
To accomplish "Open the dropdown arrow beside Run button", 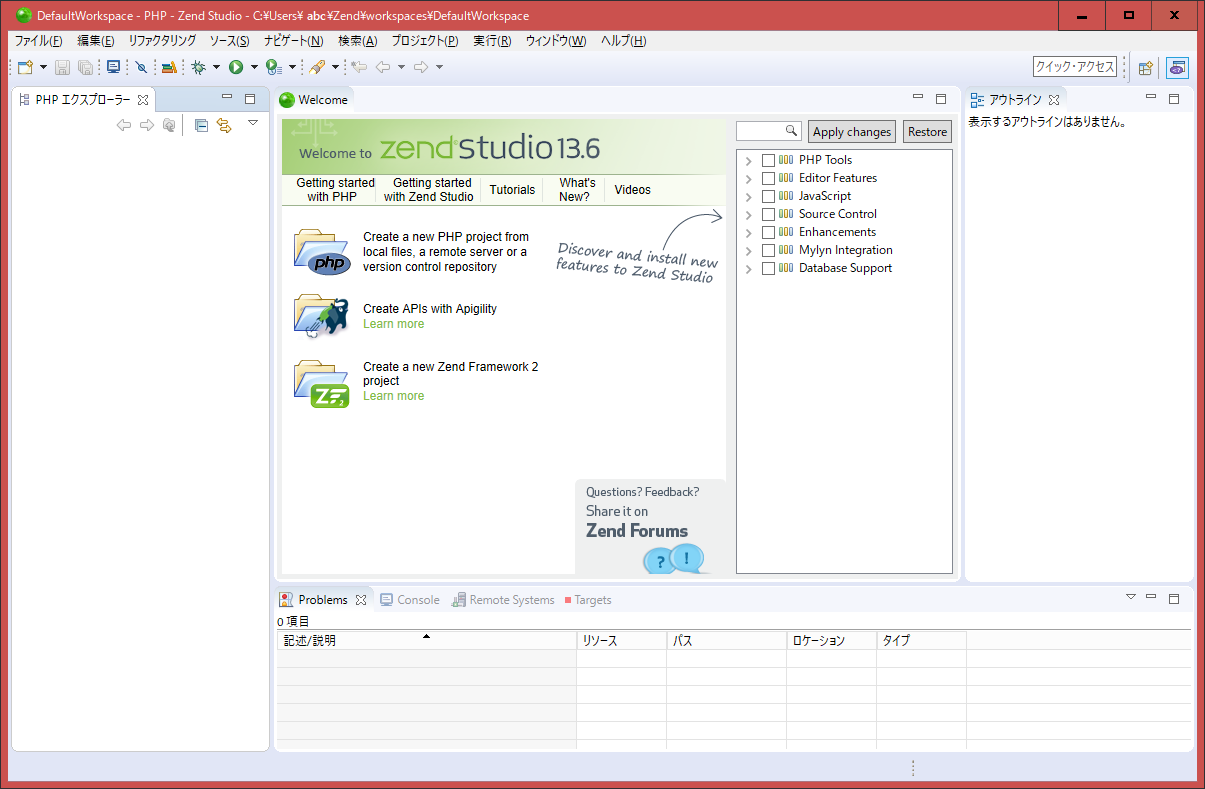I will click(254, 67).
